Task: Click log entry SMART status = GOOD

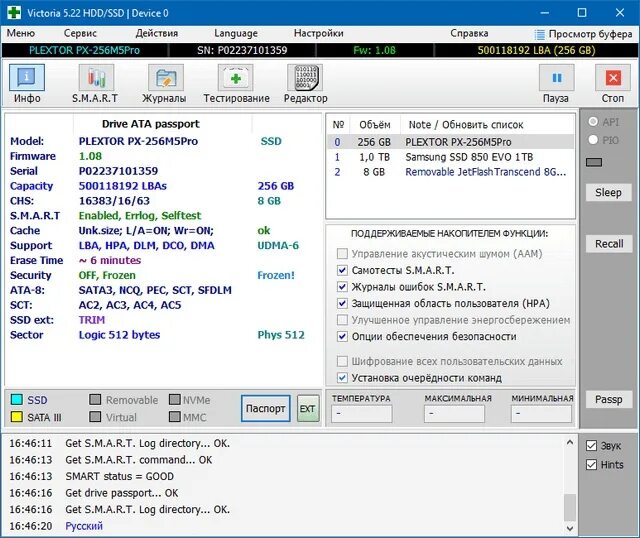Action: tap(120, 476)
